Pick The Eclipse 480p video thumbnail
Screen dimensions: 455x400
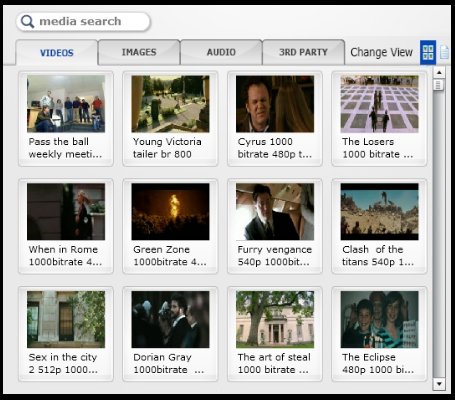(x=379, y=319)
